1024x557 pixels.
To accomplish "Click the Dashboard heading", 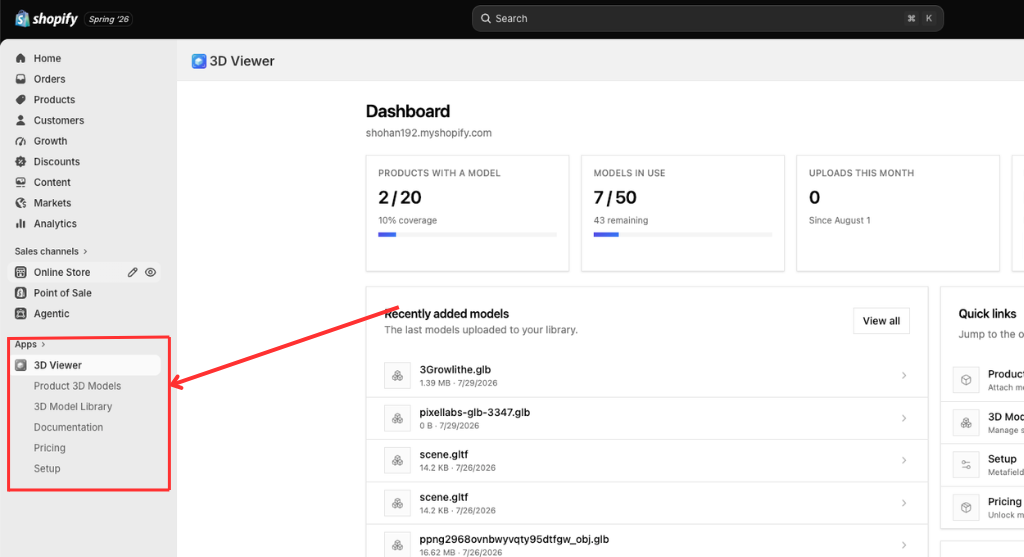I will (x=408, y=111).
